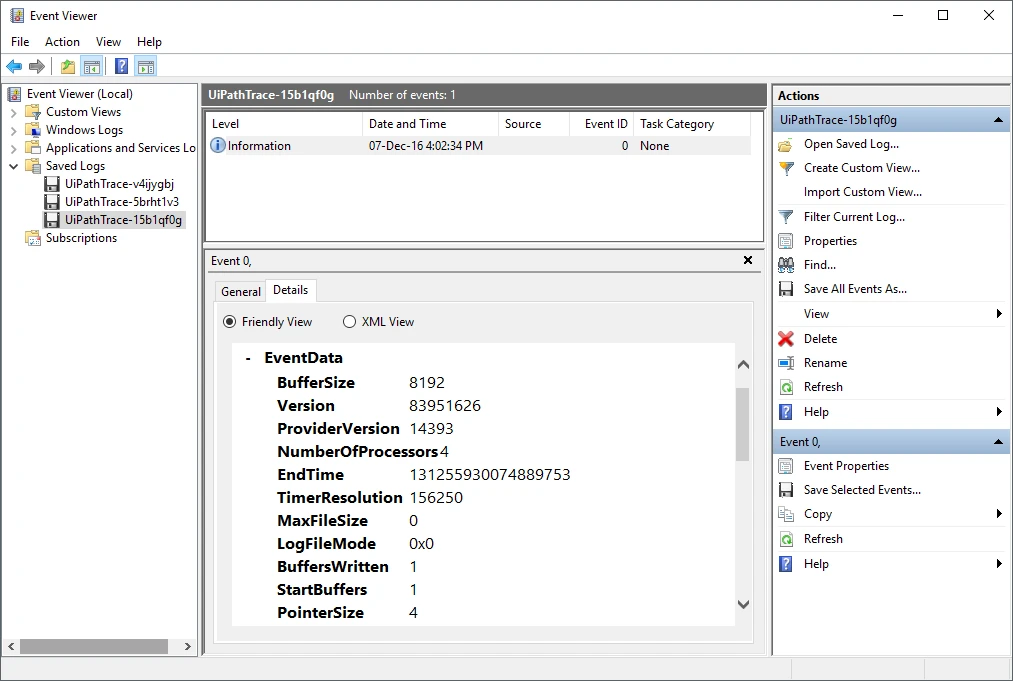1013x681 pixels.
Task: Click the Rename icon in Actions pane
Action: pyautogui.click(x=786, y=363)
